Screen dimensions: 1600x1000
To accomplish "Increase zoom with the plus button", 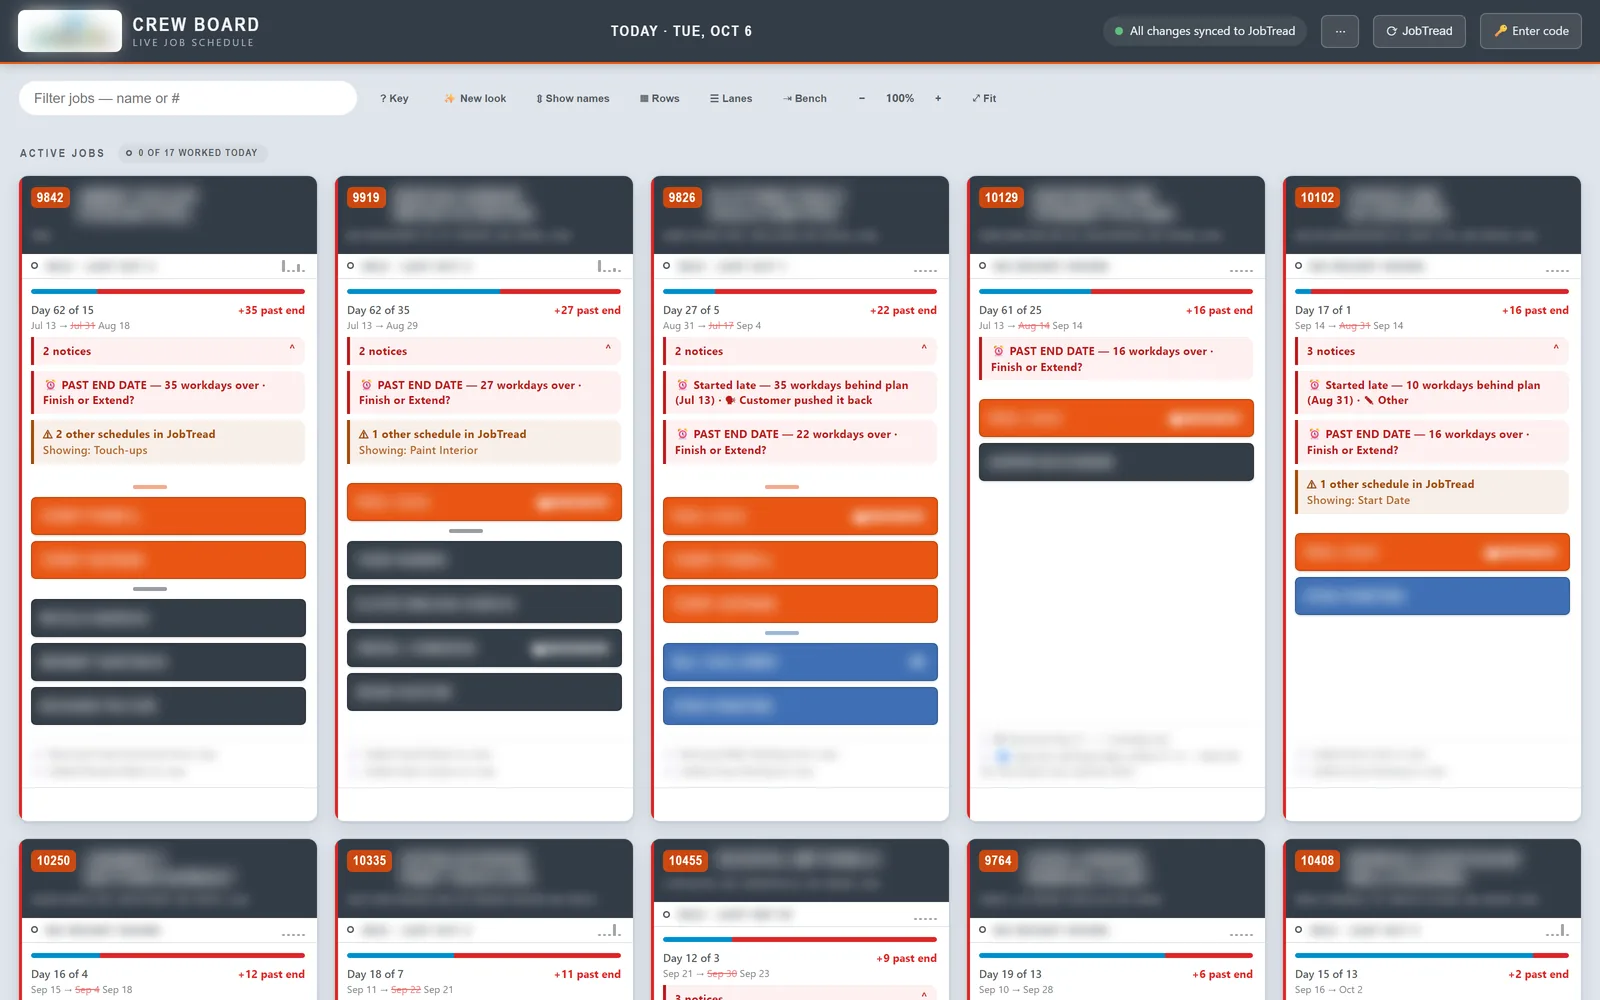I will [x=938, y=98].
